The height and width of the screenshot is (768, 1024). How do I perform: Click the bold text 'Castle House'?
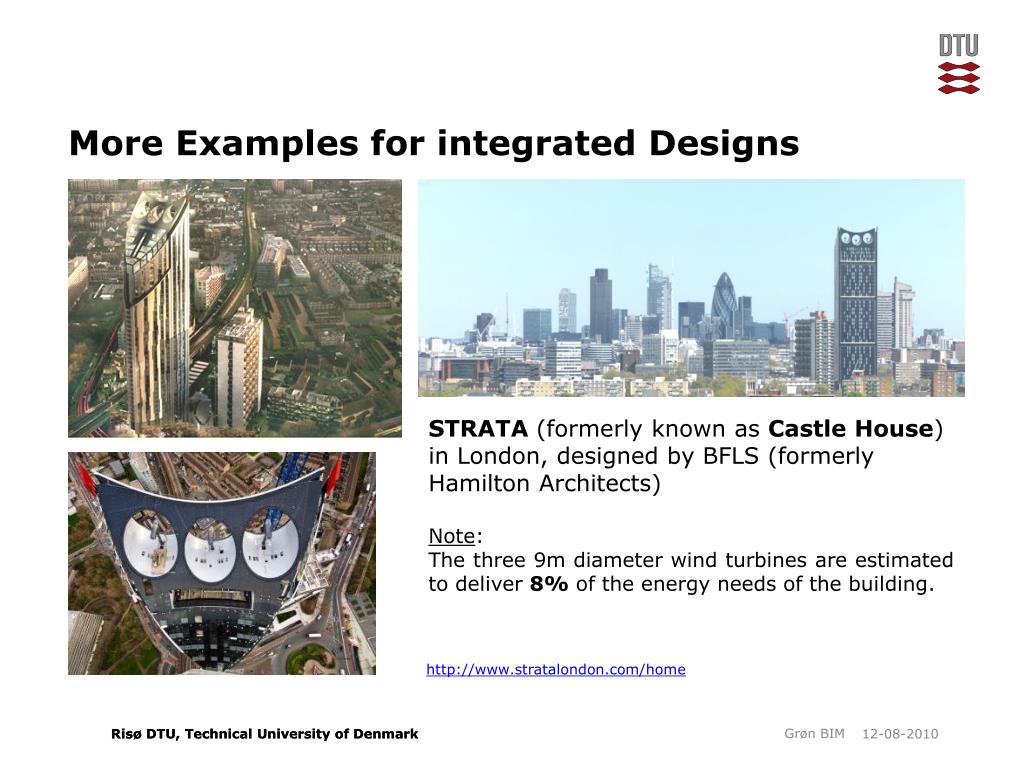pos(851,429)
